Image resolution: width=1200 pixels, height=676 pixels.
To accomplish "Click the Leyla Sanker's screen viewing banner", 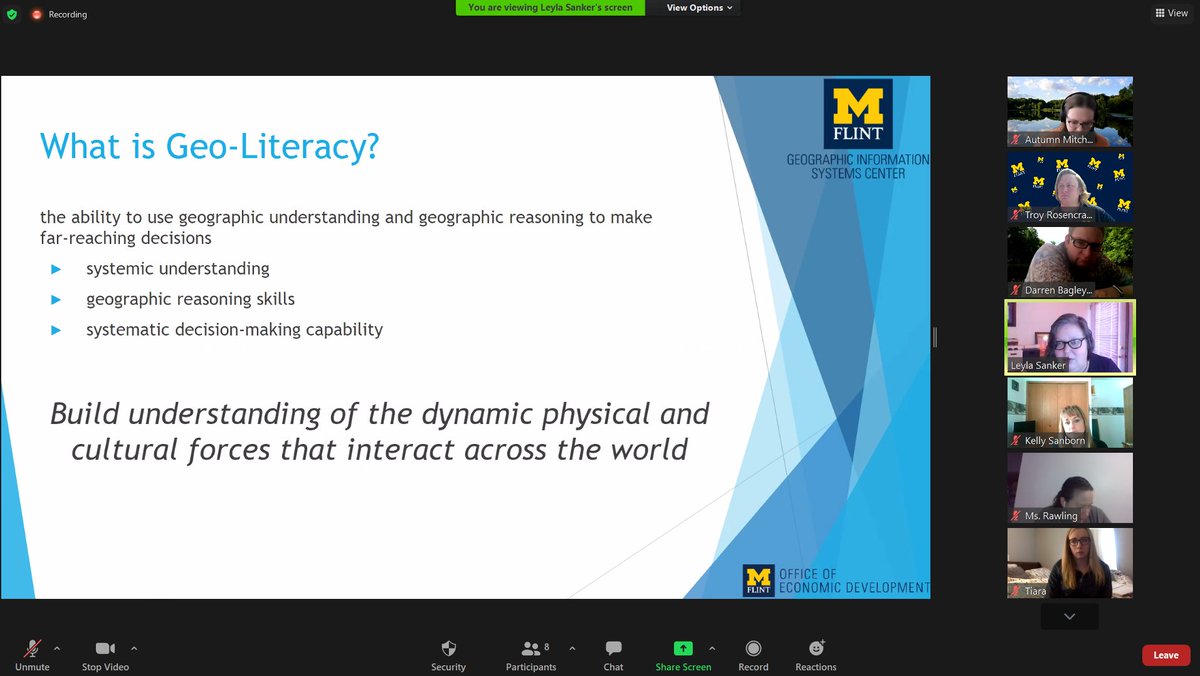I will coord(549,8).
